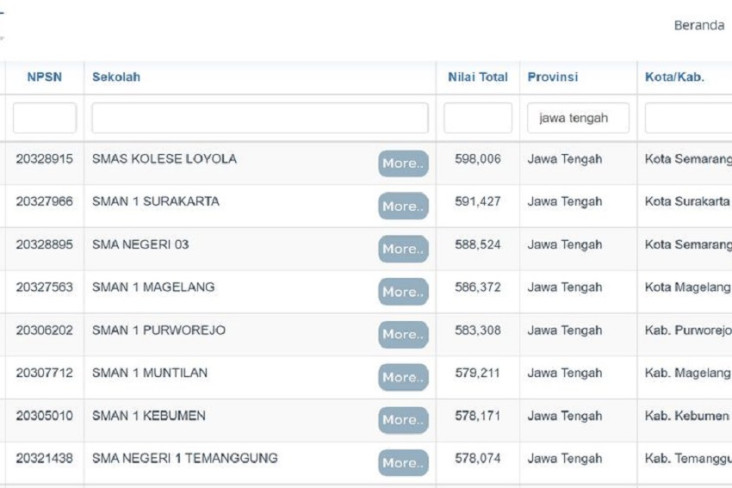Click Kota Semarang in SMAS KOLESE LOYOLA row
Viewport: 732px width, 488px height.
click(x=688, y=159)
